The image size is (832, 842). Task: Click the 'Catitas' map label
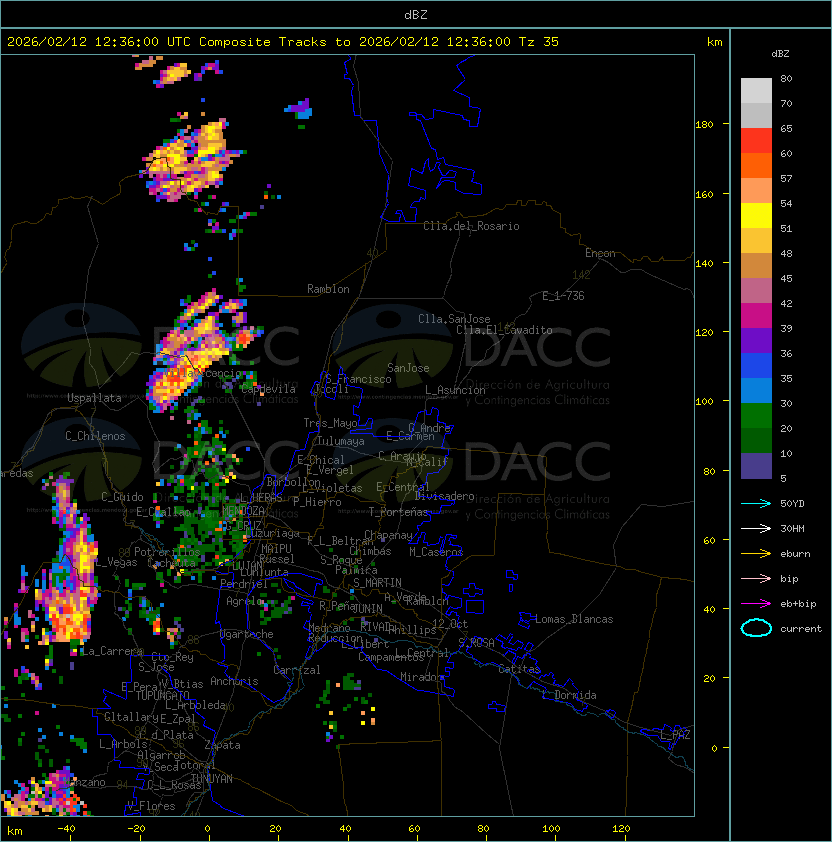[x=519, y=669]
